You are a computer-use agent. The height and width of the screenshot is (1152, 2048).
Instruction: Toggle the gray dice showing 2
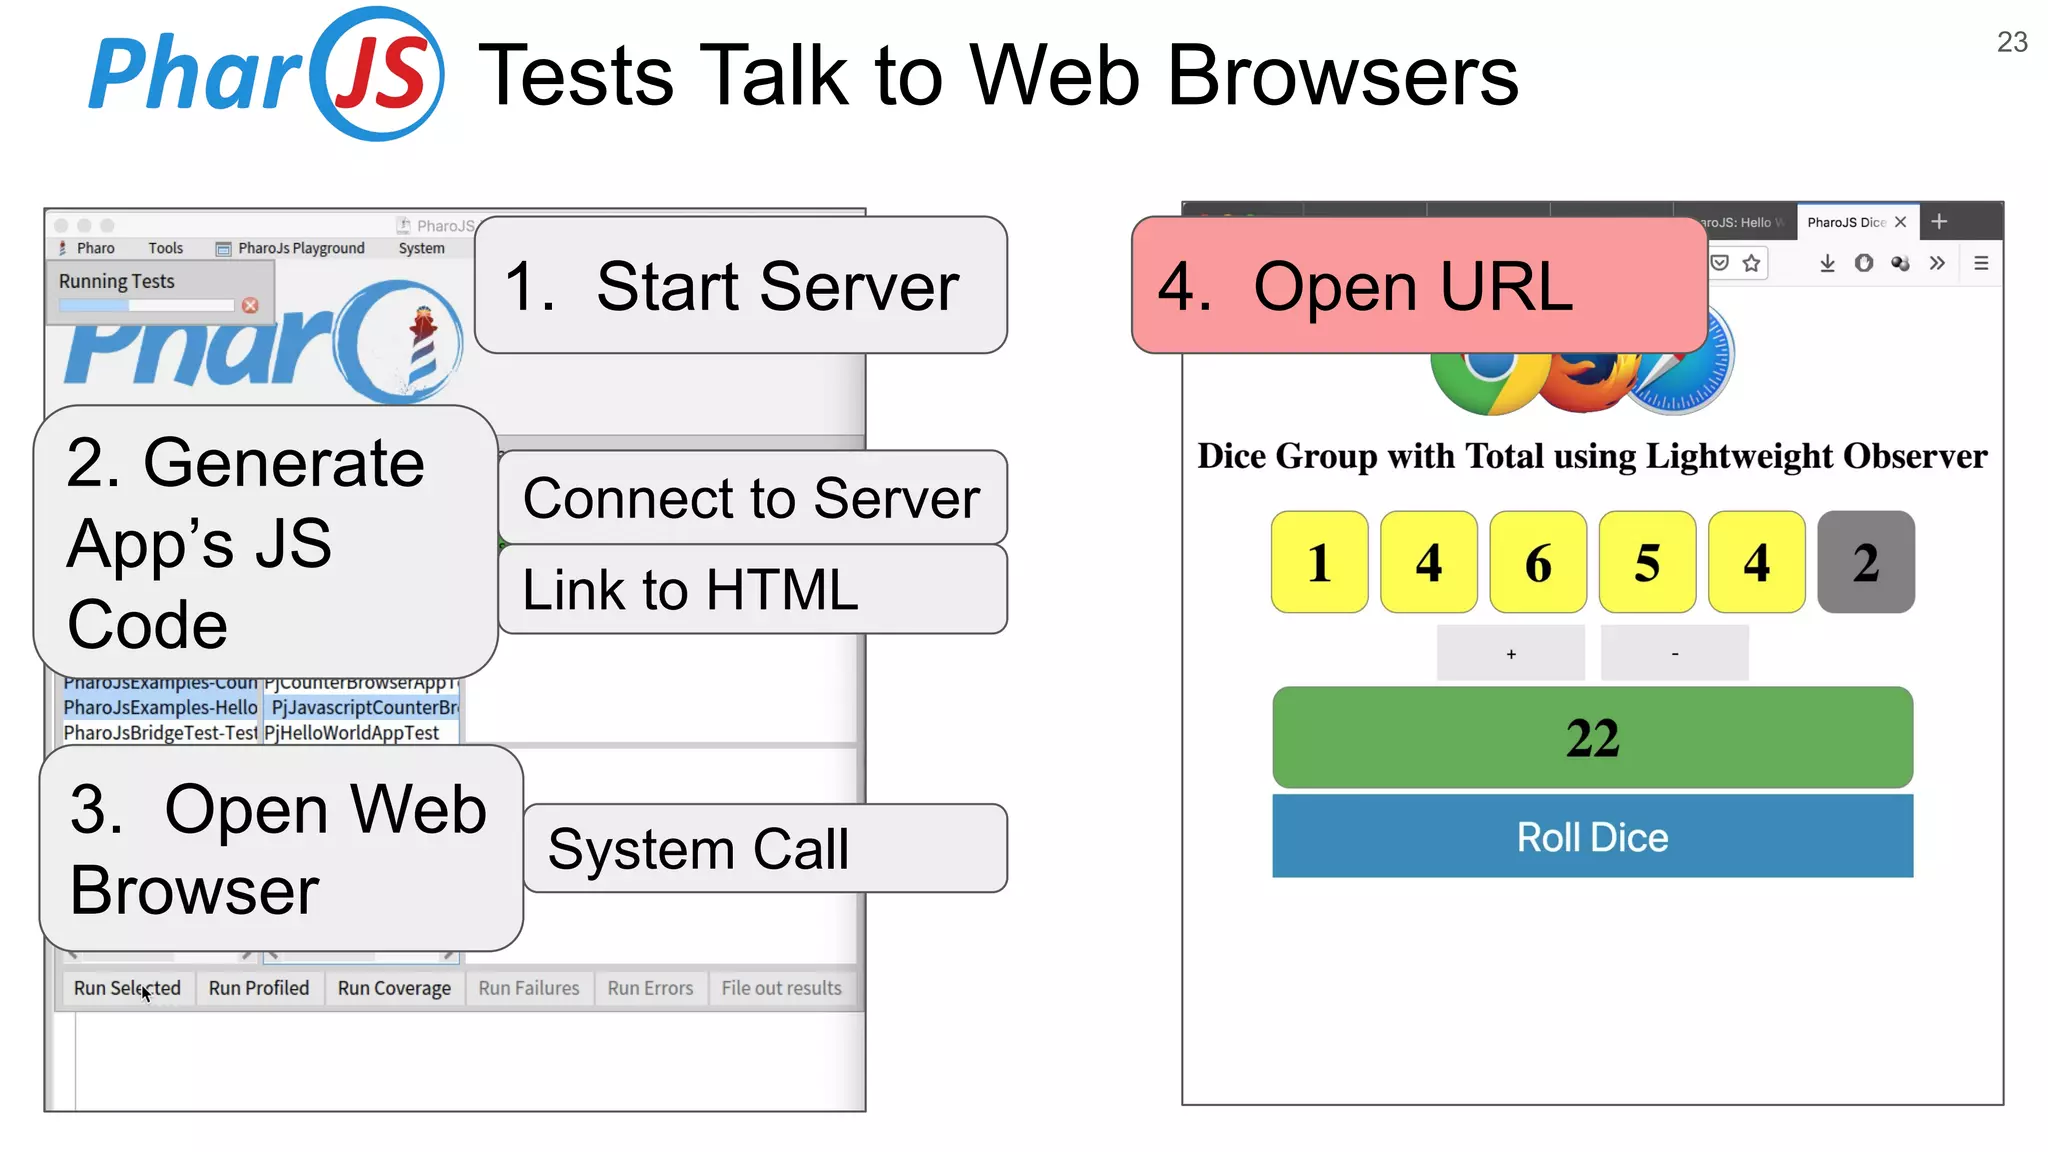point(1865,562)
